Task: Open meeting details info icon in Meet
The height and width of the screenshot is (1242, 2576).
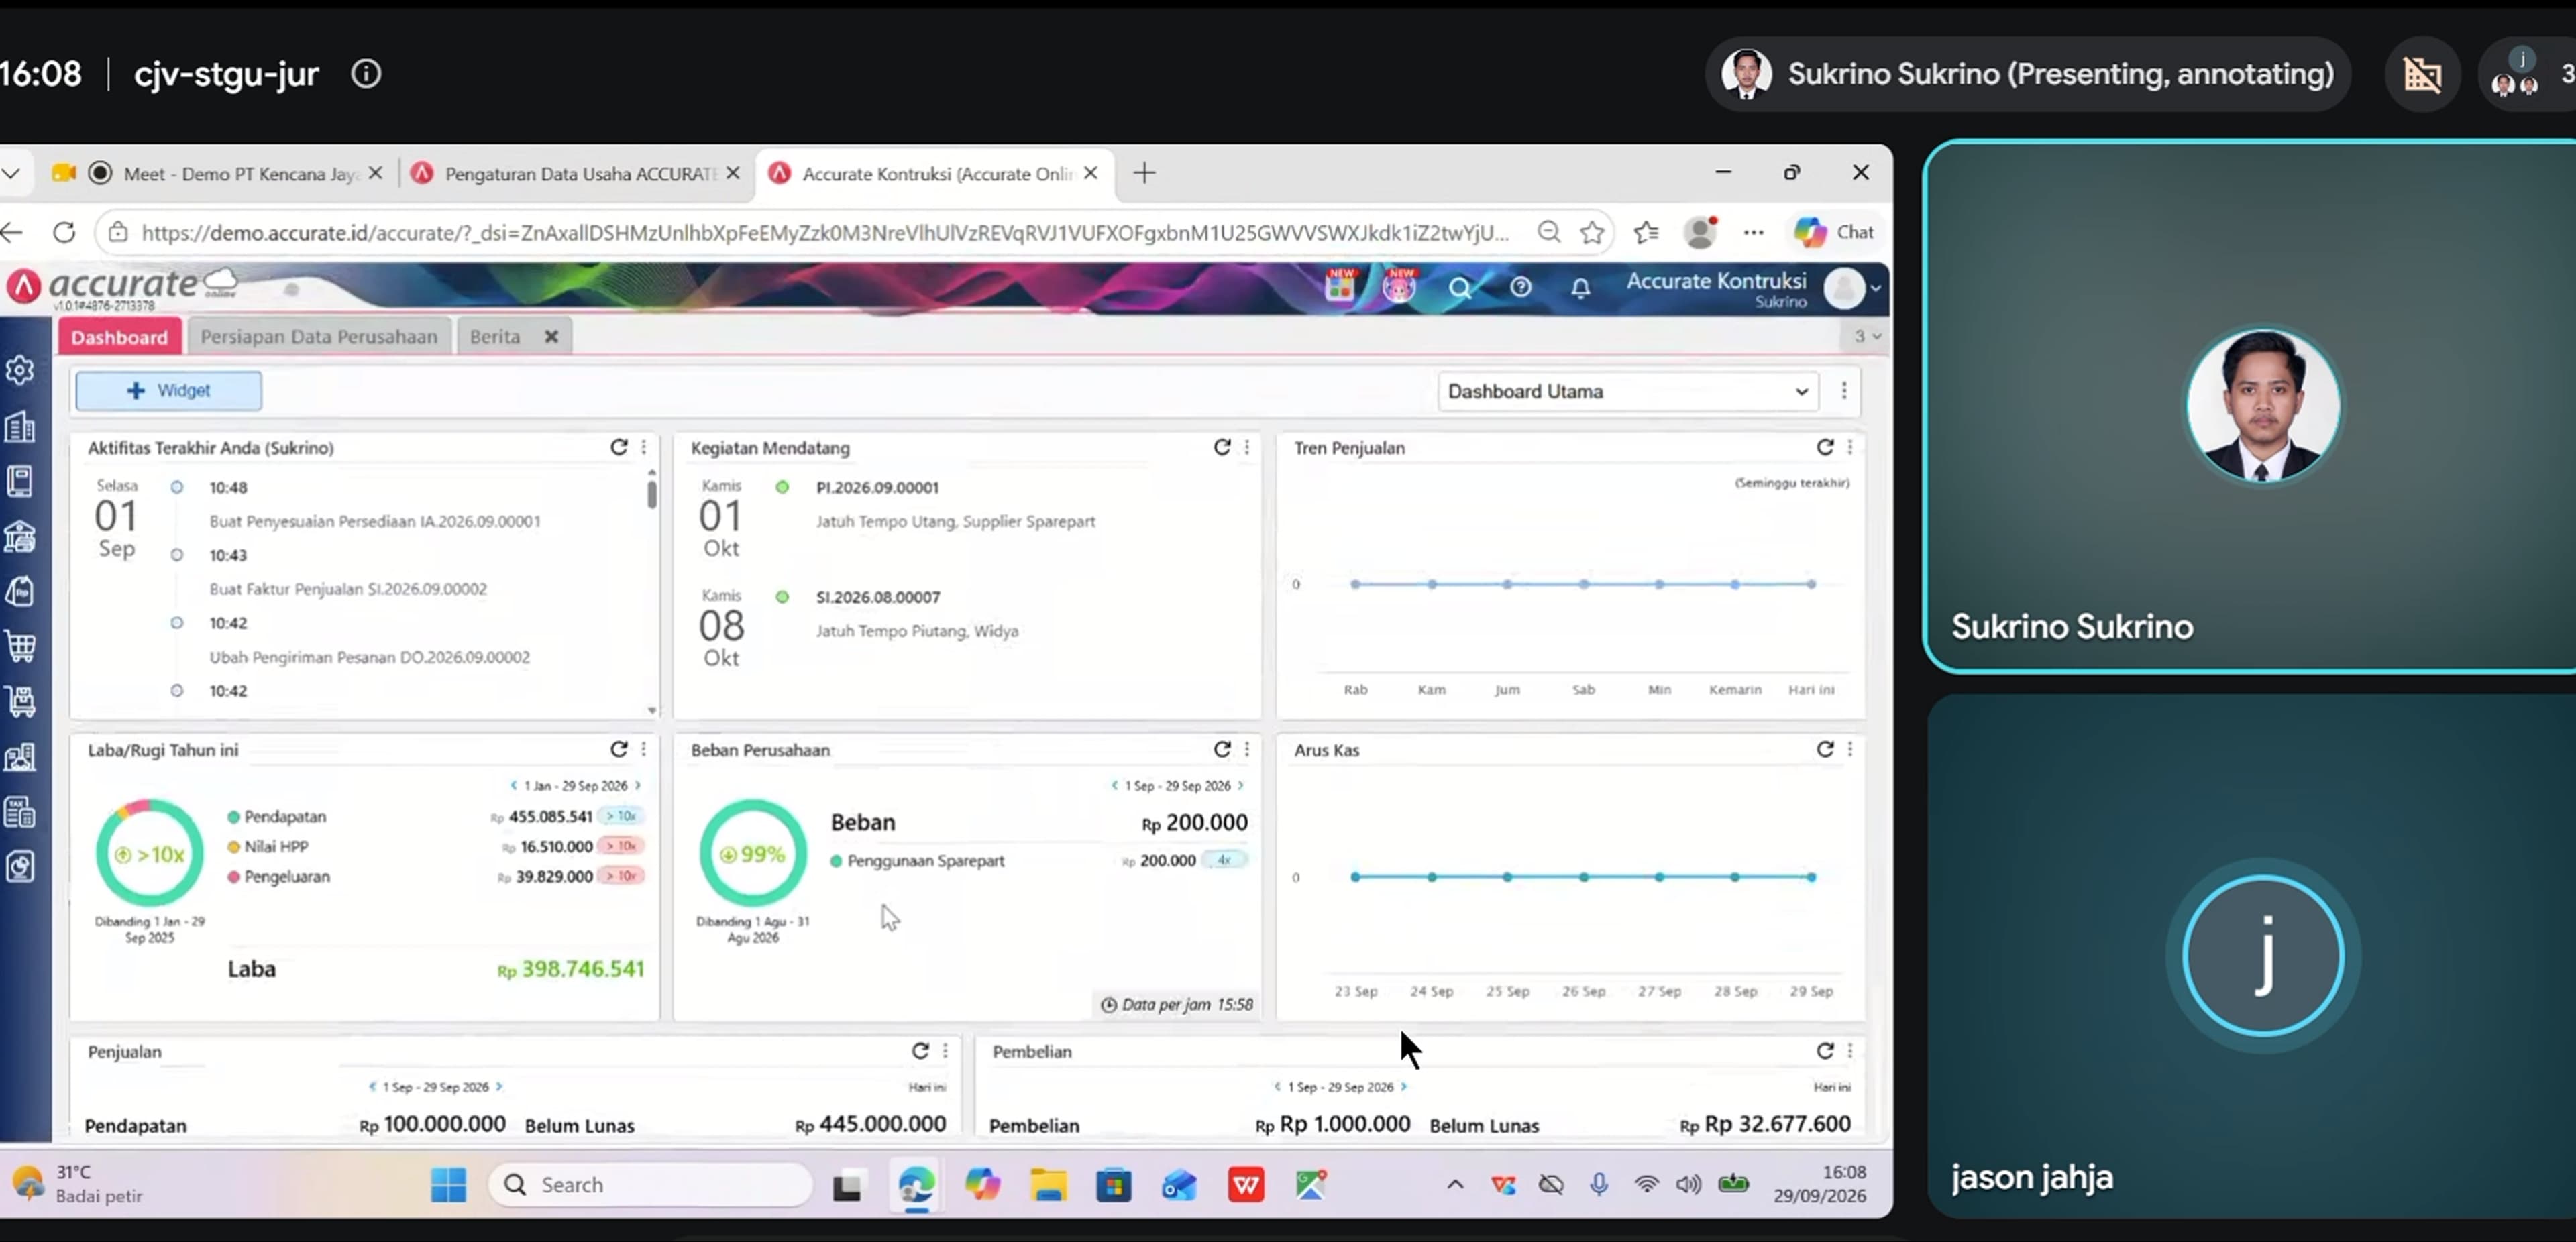Action: [366, 74]
